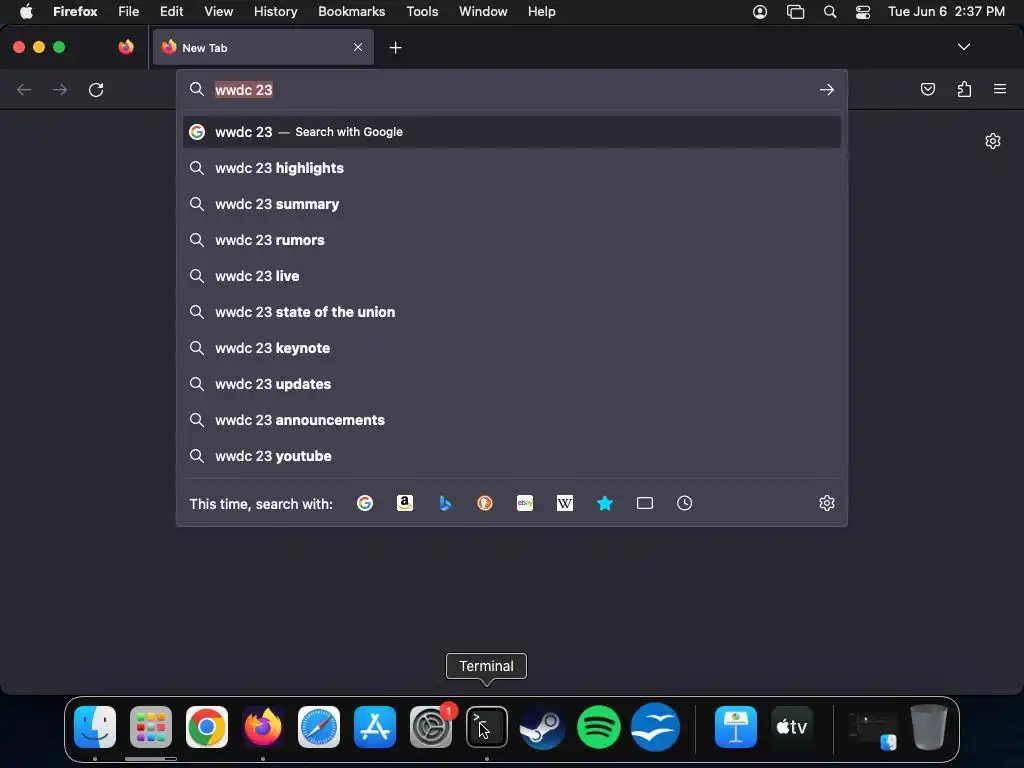Search history using clock icon

click(684, 503)
